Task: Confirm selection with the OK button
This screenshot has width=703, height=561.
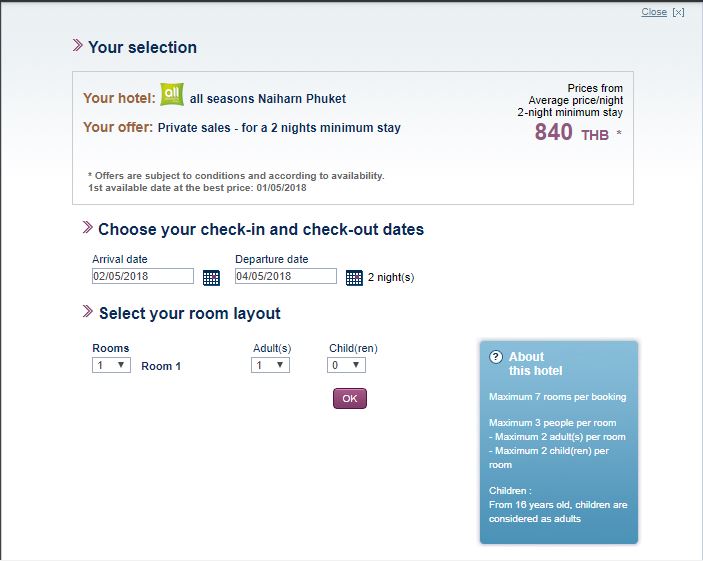Action: click(x=350, y=398)
